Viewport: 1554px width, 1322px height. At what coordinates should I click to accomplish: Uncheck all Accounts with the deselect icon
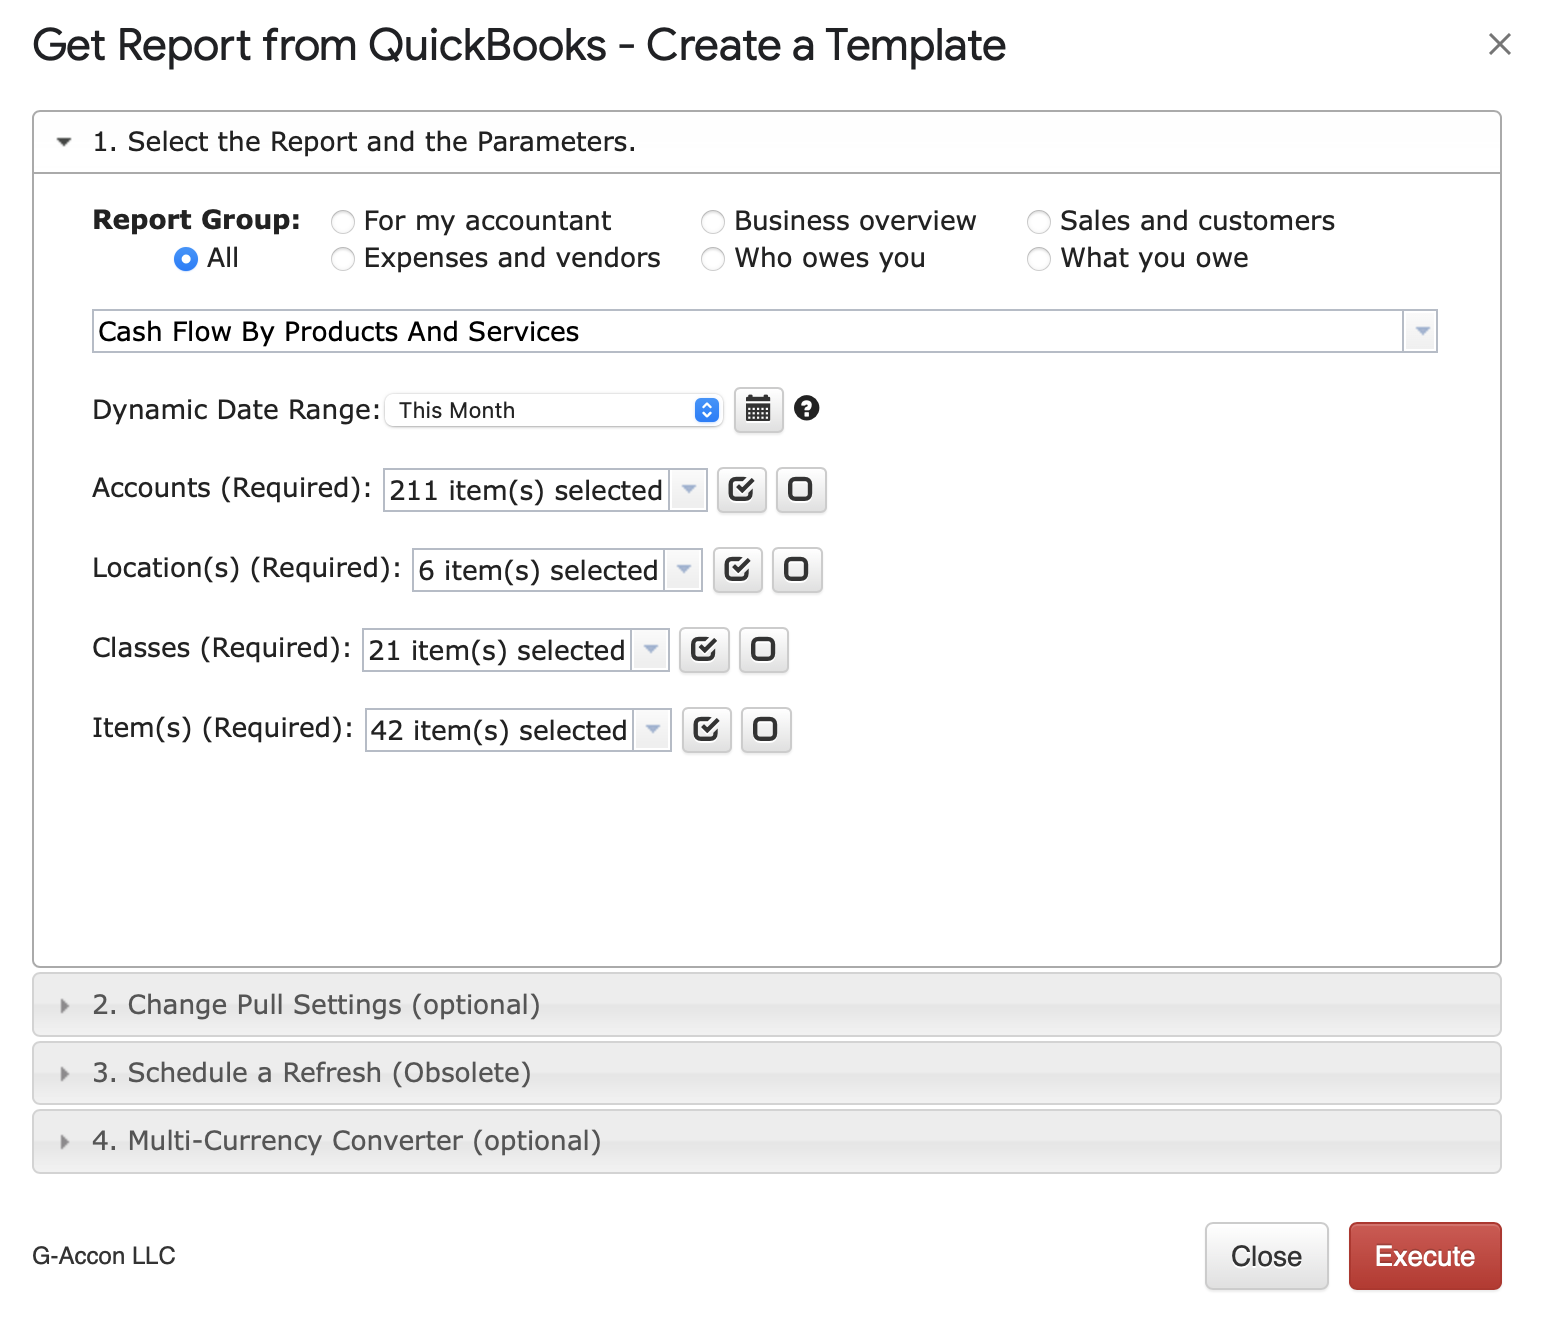[x=800, y=490]
